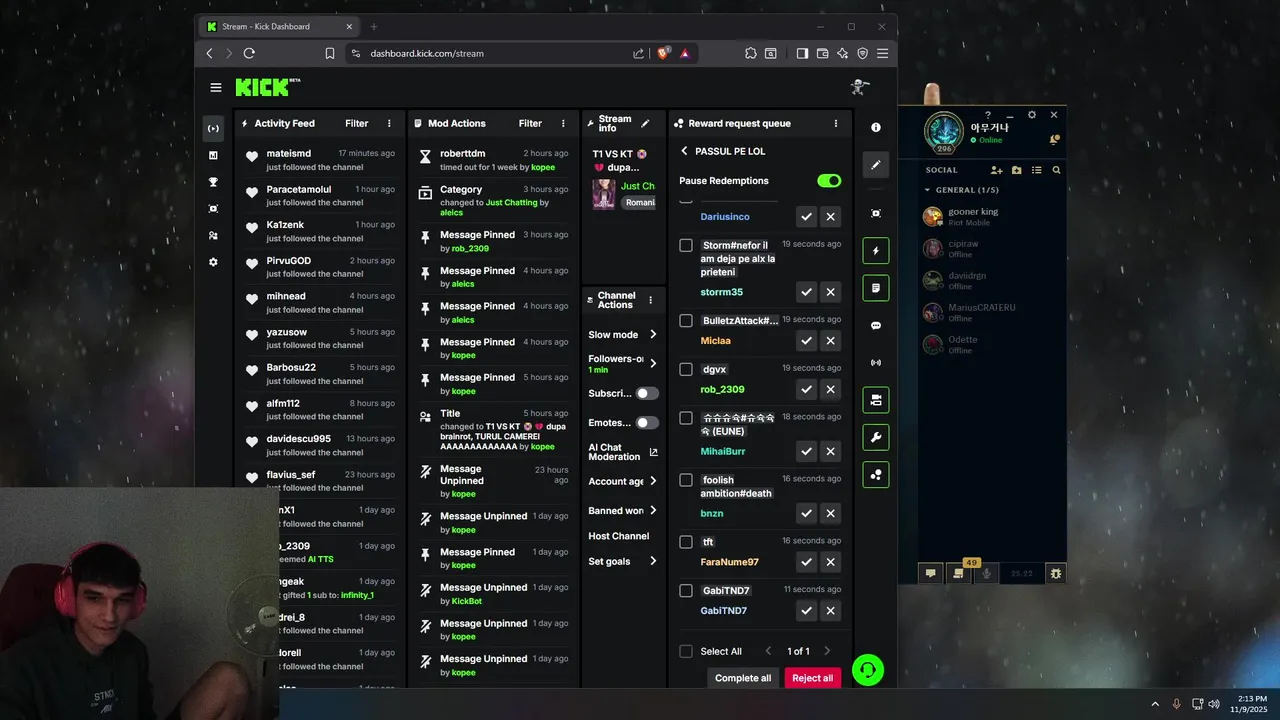Check the foolish ambition#death request checkbox
Image resolution: width=1280 pixels, height=720 pixels.
click(x=686, y=480)
